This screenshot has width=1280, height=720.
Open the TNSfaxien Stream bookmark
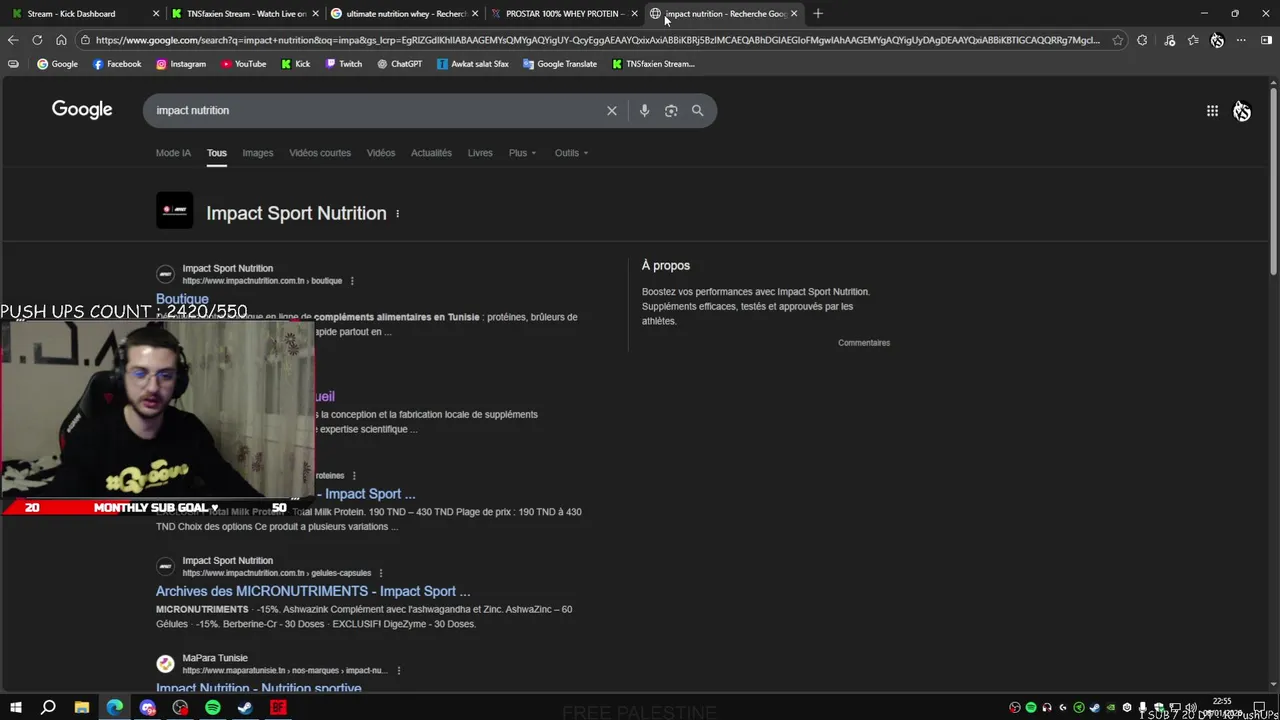[653, 64]
